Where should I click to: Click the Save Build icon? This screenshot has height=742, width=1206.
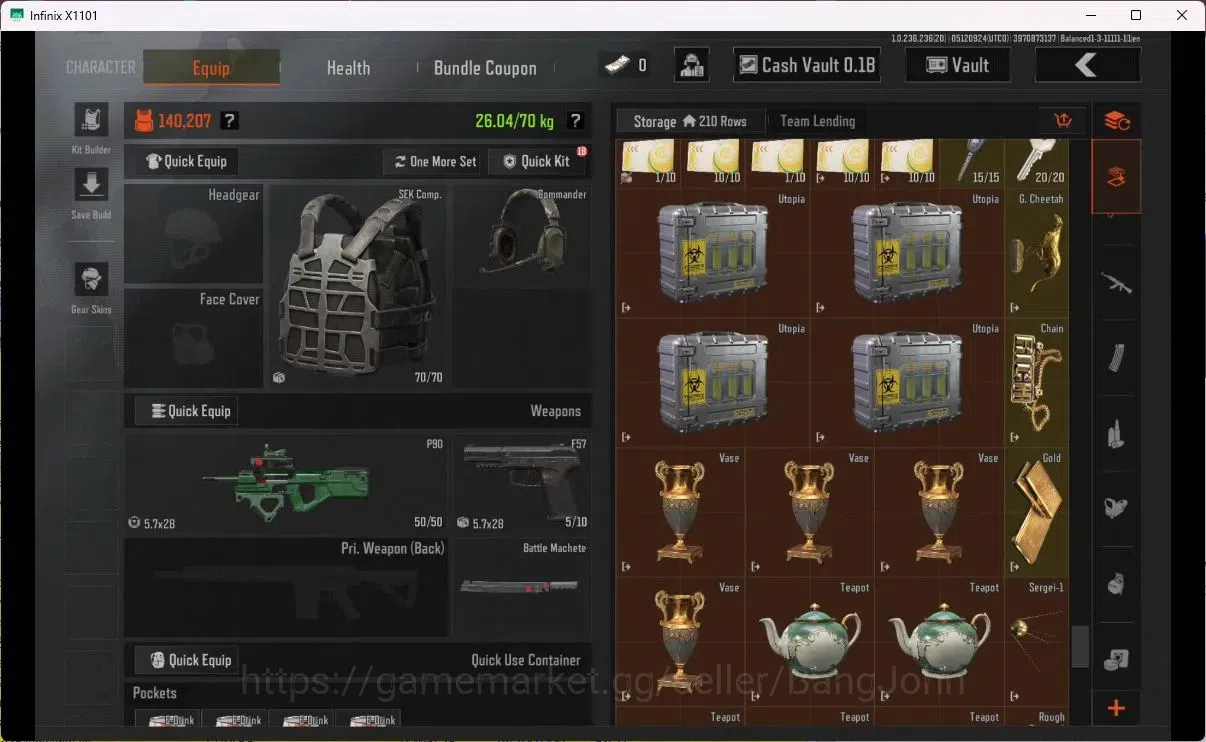91,184
